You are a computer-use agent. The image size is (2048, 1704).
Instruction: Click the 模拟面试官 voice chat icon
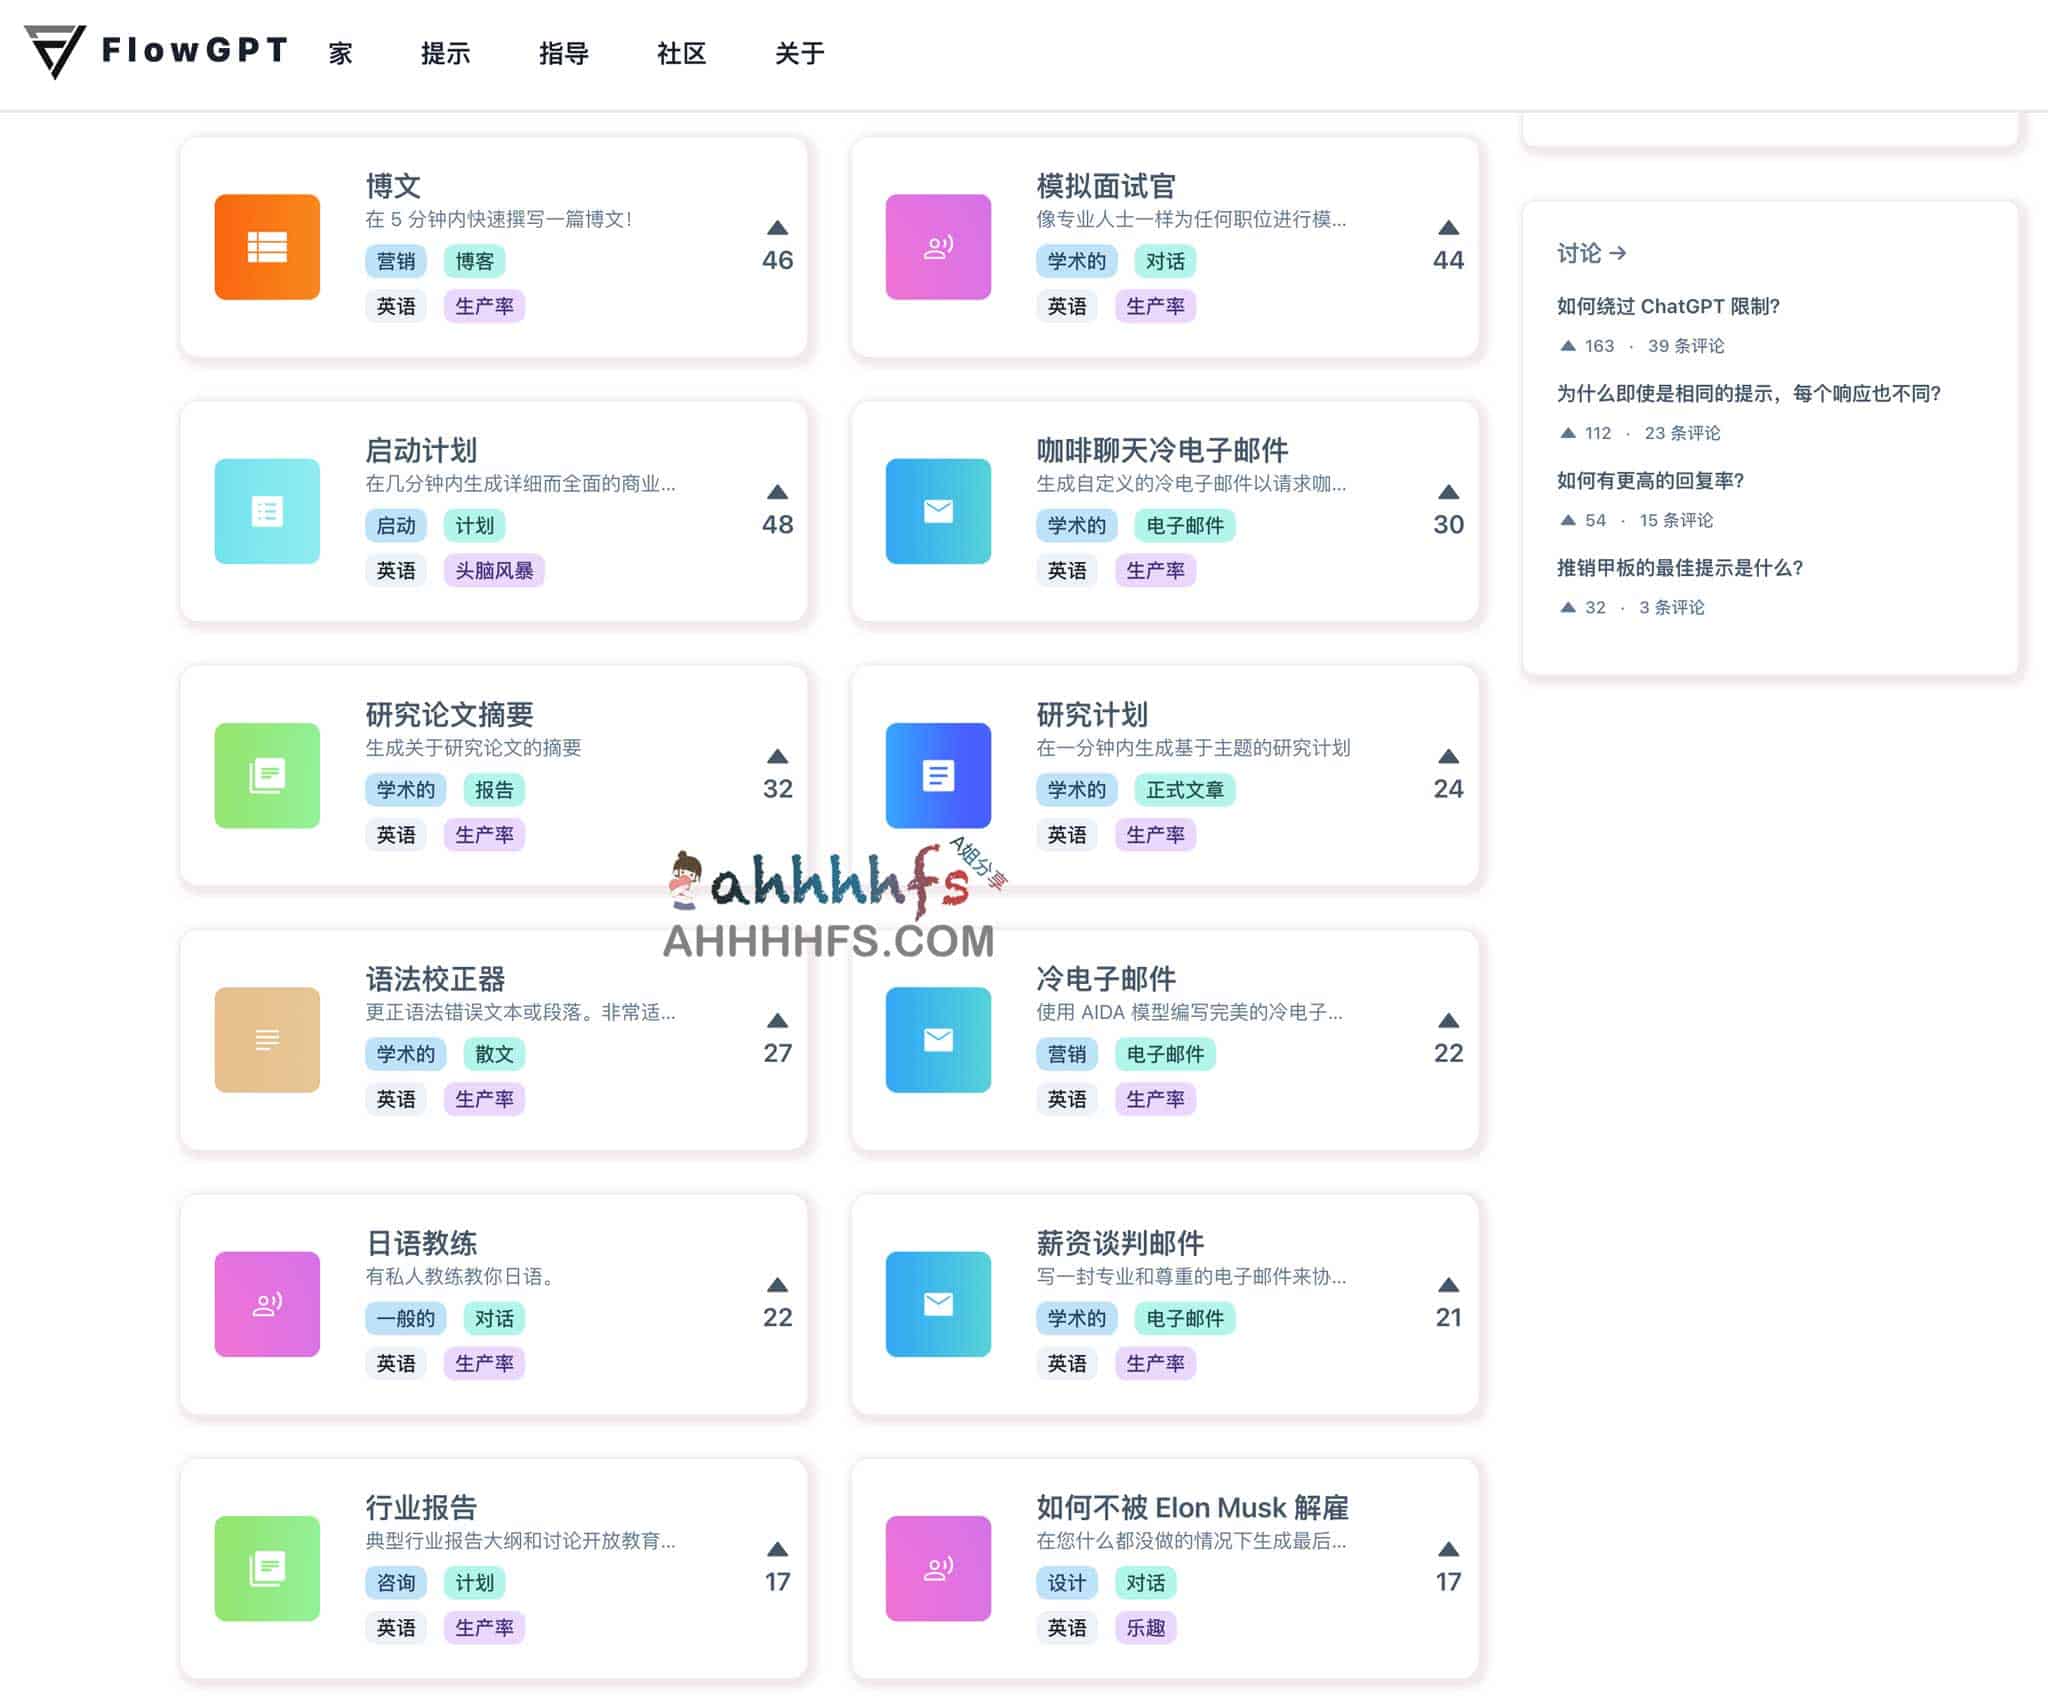[x=937, y=248]
